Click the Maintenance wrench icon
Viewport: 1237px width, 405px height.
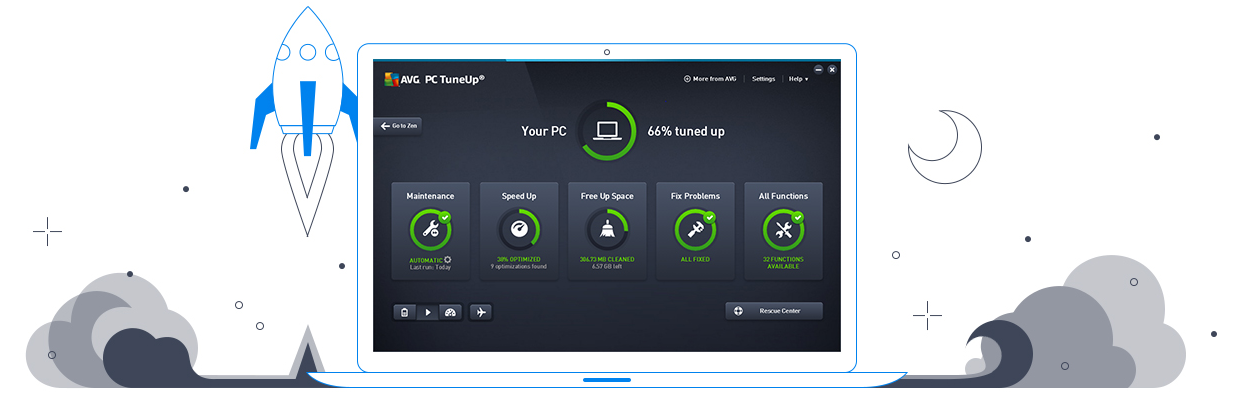point(431,230)
